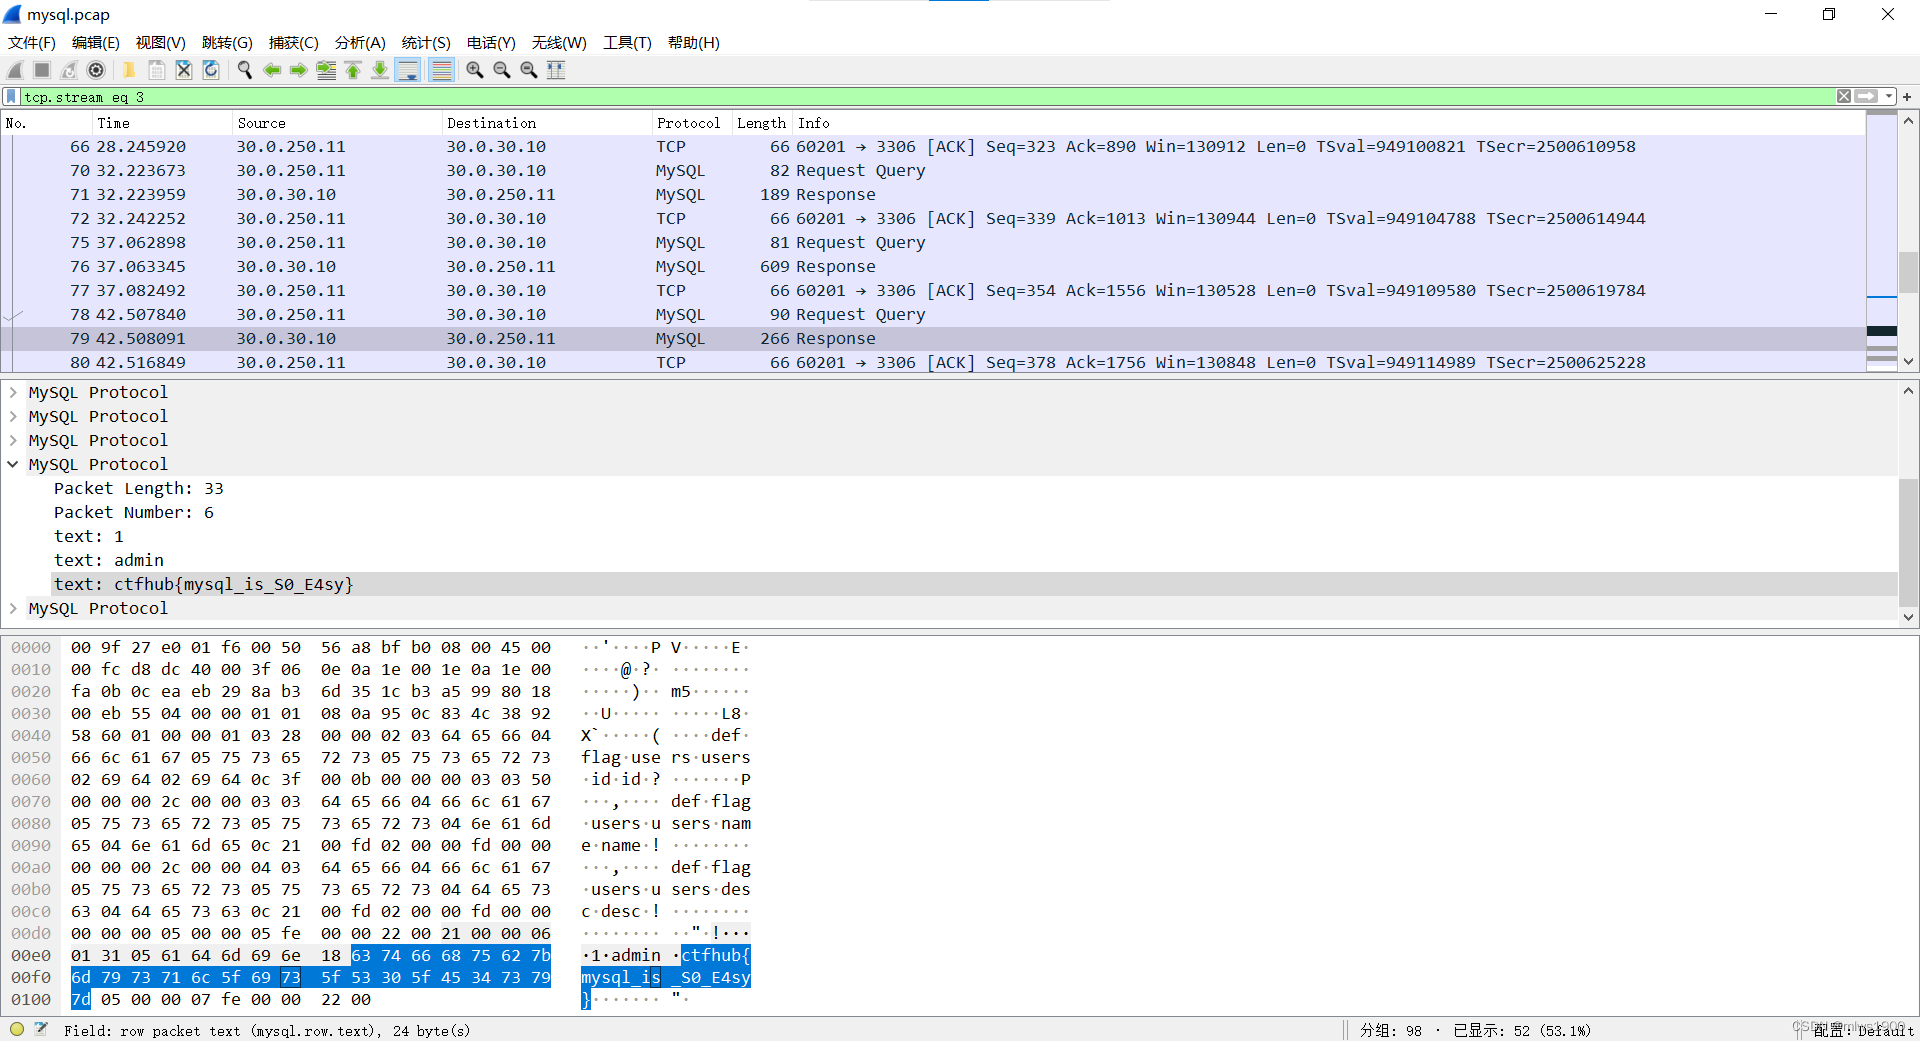Reset zoom to 100%
The width and height of the screenshot is (1920, 1041).
tap(529, 70)
